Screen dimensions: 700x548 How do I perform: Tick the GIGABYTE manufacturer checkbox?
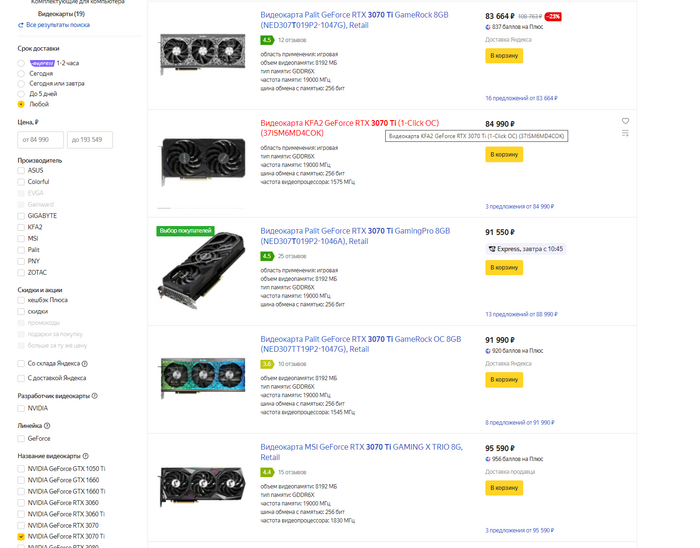(x=22, y=215)
